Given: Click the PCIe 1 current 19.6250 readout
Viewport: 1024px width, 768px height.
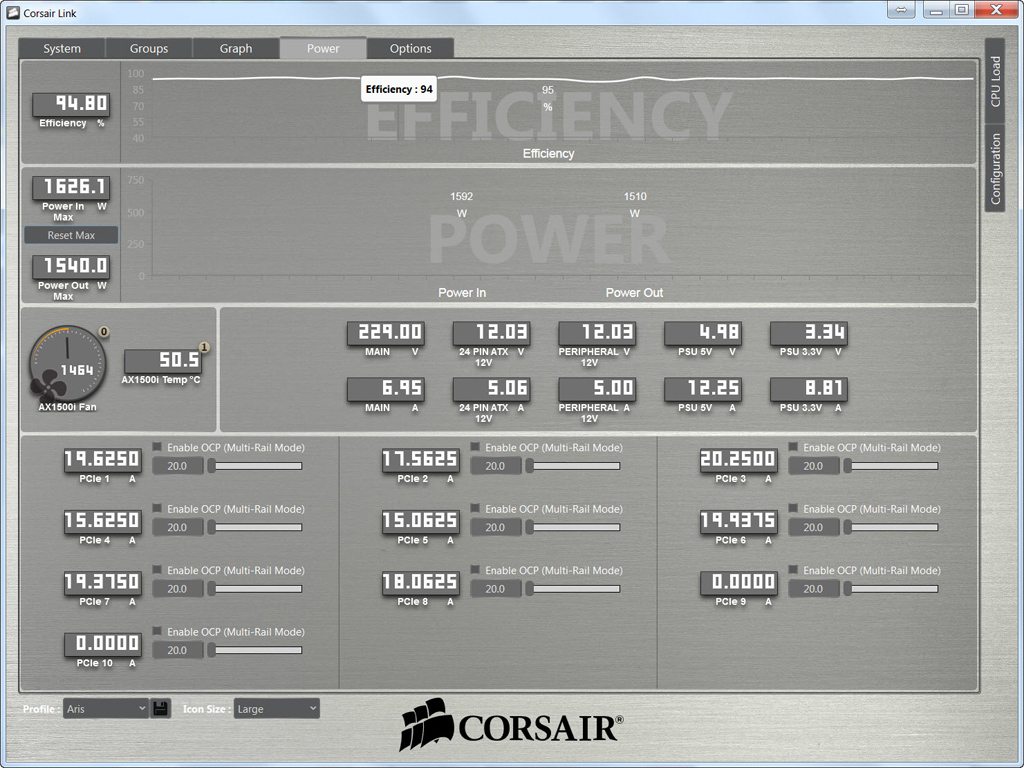Looking at the screenshot, I should click(103, 459).
